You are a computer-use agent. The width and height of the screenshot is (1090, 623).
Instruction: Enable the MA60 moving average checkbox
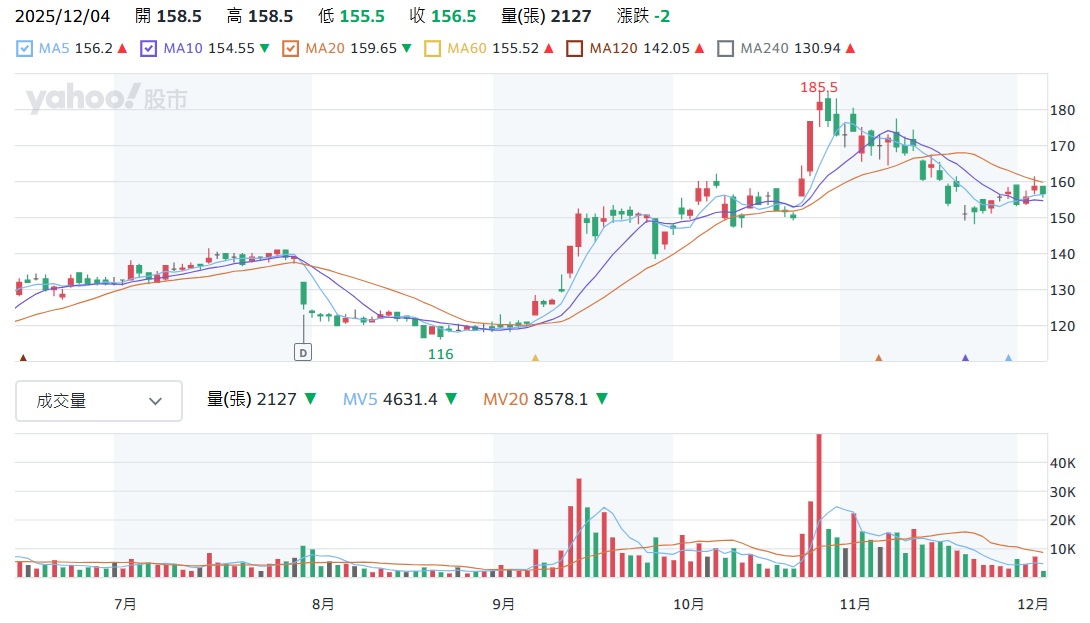(x=433, y=48)
